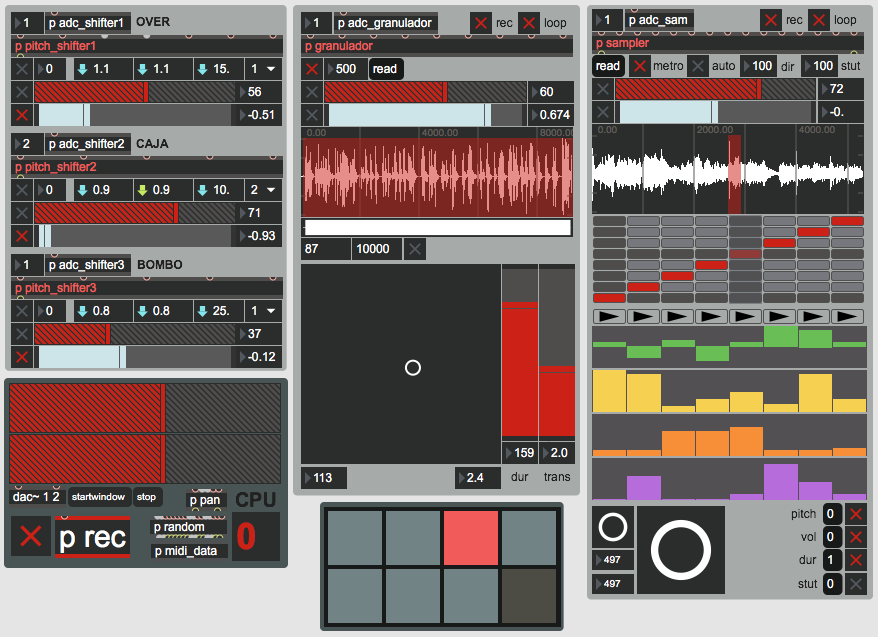Toggle the X beside the sampler vol value

point(856,537)
